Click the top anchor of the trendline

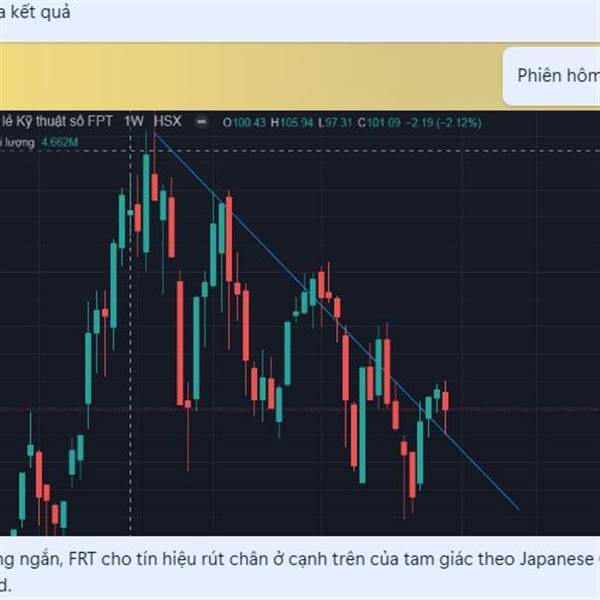coord(155,132)
